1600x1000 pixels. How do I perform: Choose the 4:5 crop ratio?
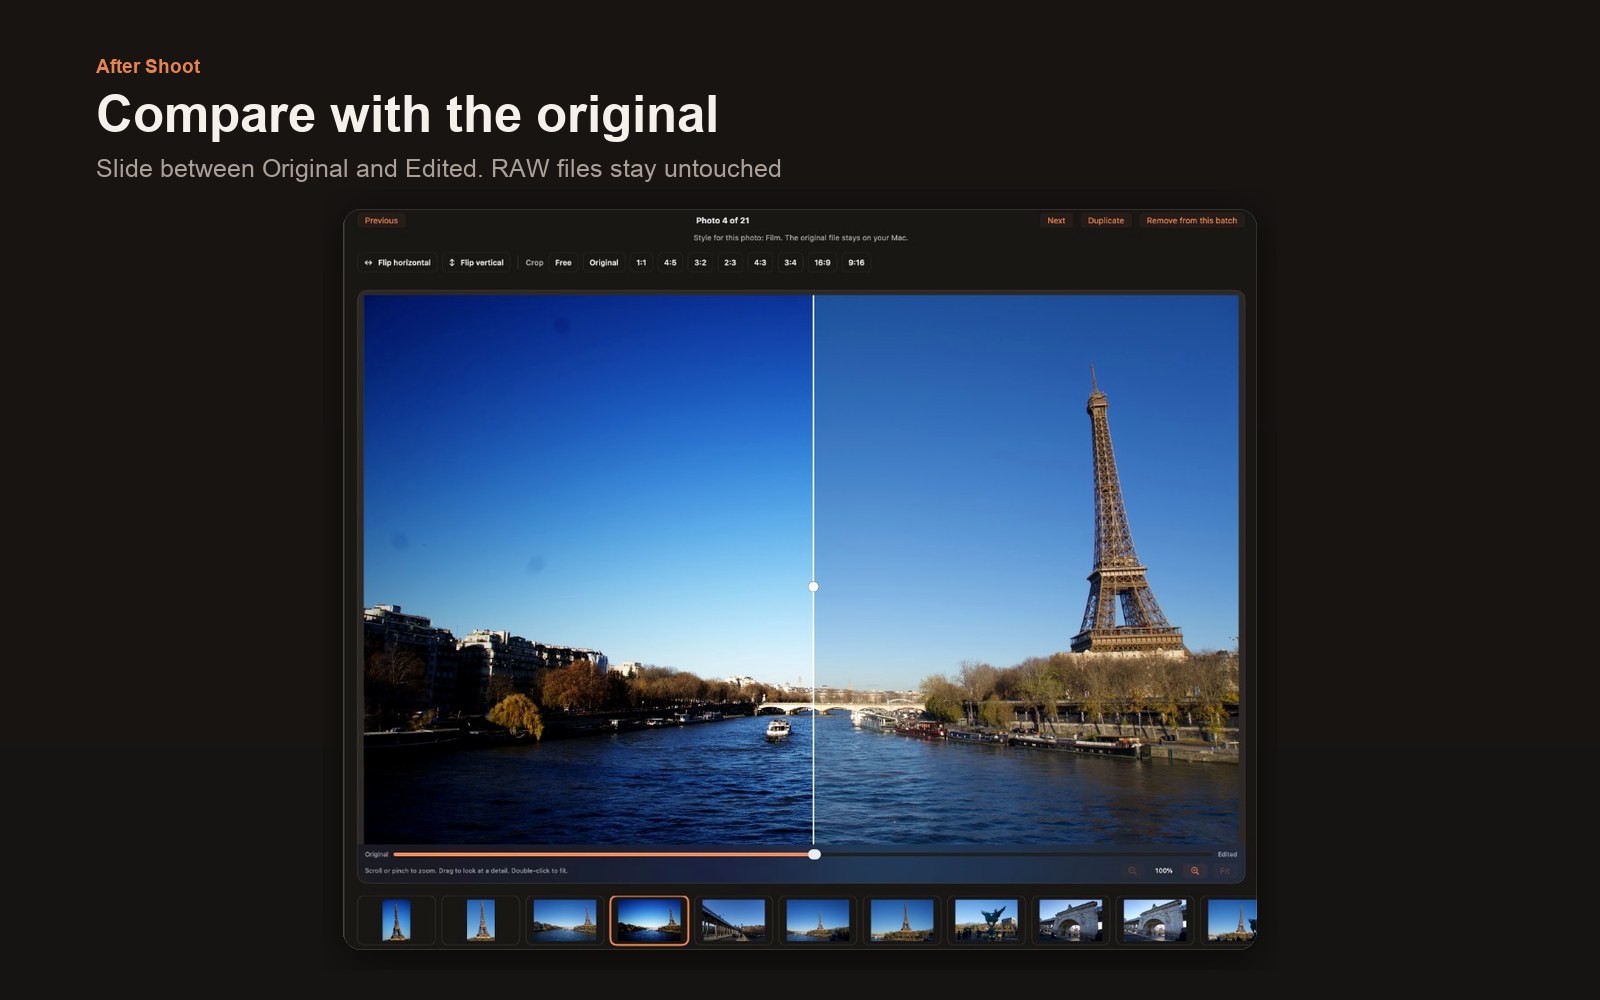tap(670, 263)
